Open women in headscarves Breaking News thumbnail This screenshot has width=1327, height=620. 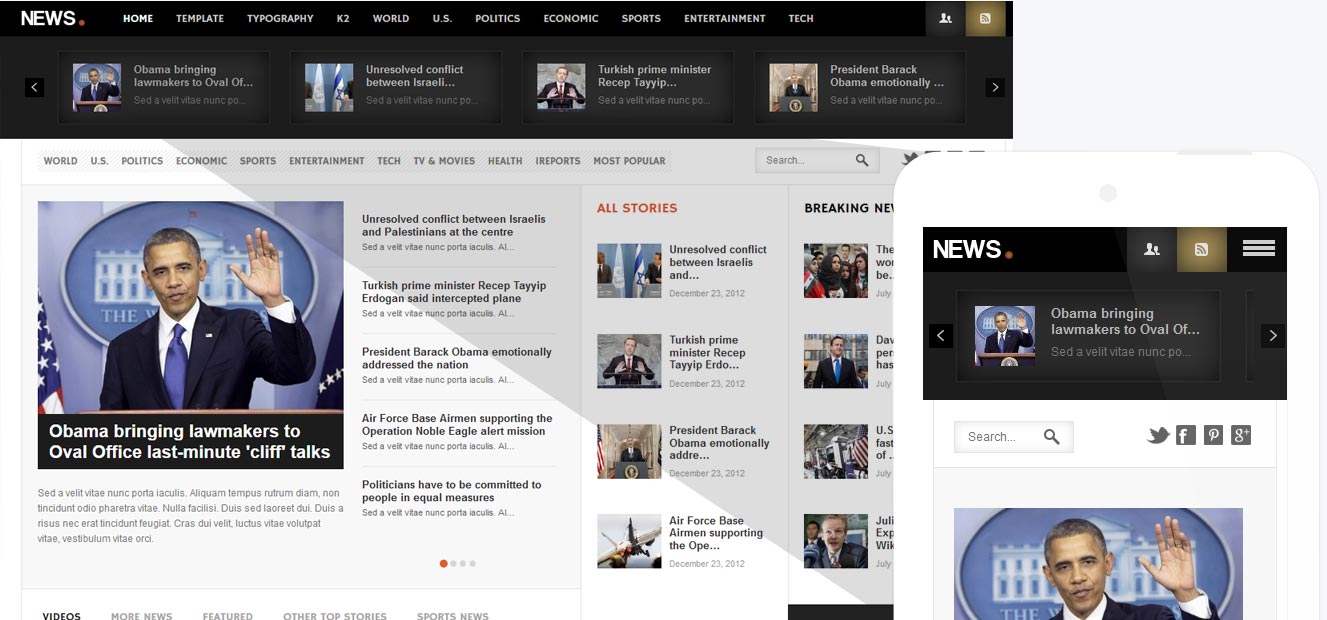[835, 270]
